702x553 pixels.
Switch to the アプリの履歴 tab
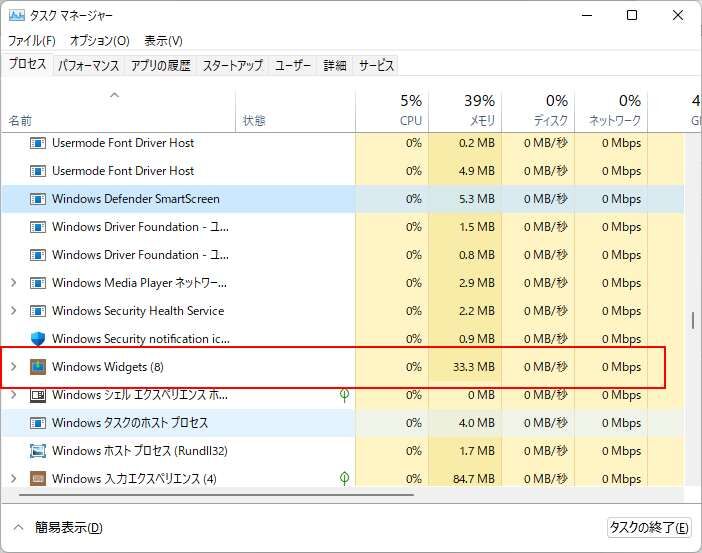161,66
